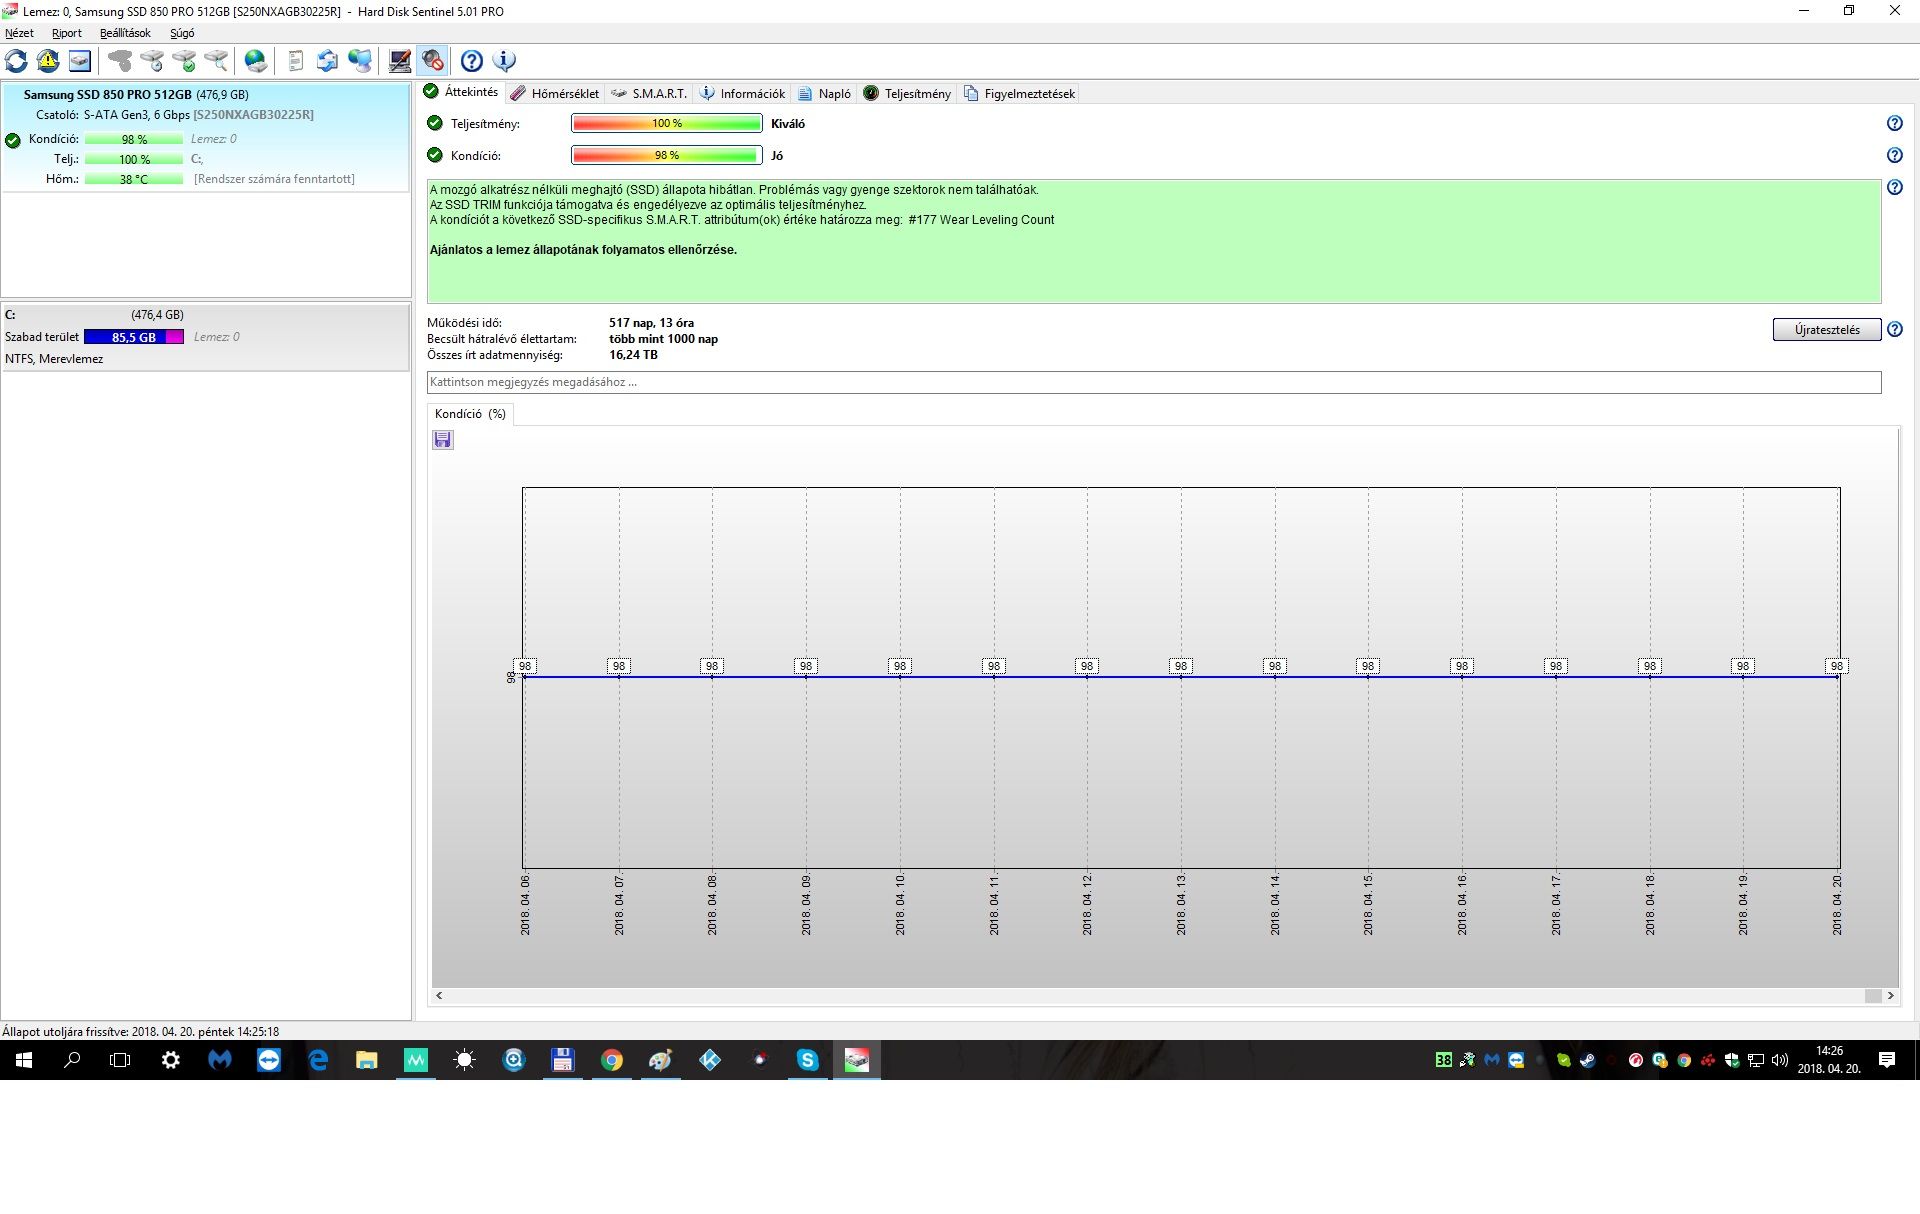Image resolution: width=1920 pixels, height=1214 pixels.
Task: Select the Kondíció (%) chart tab
Action: (470, 414)
